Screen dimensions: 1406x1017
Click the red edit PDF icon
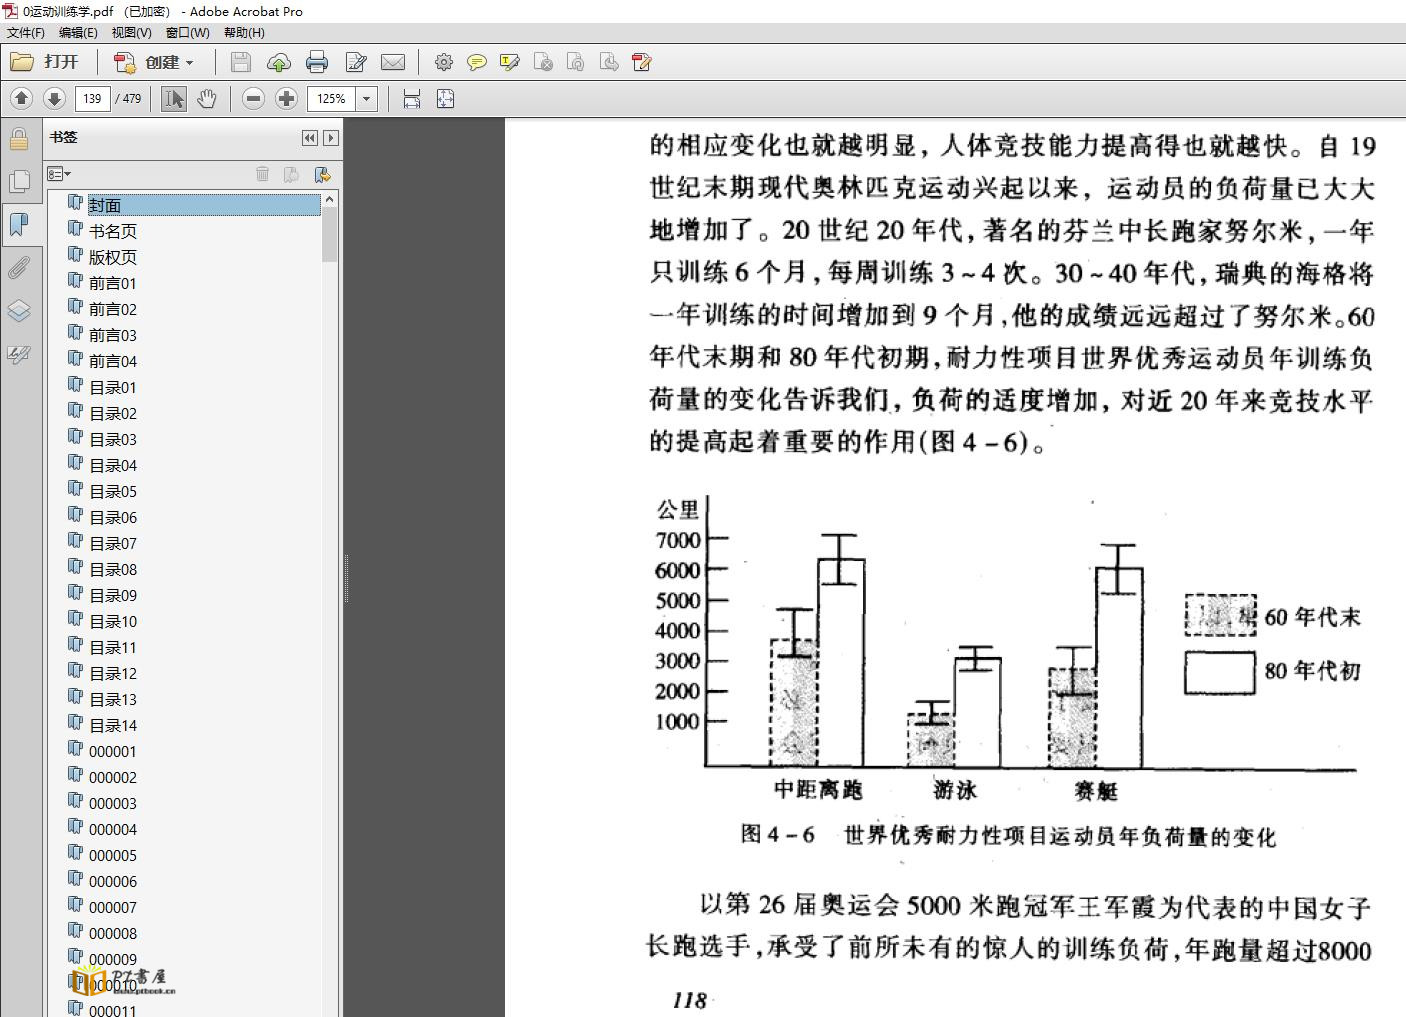point(642,63)
